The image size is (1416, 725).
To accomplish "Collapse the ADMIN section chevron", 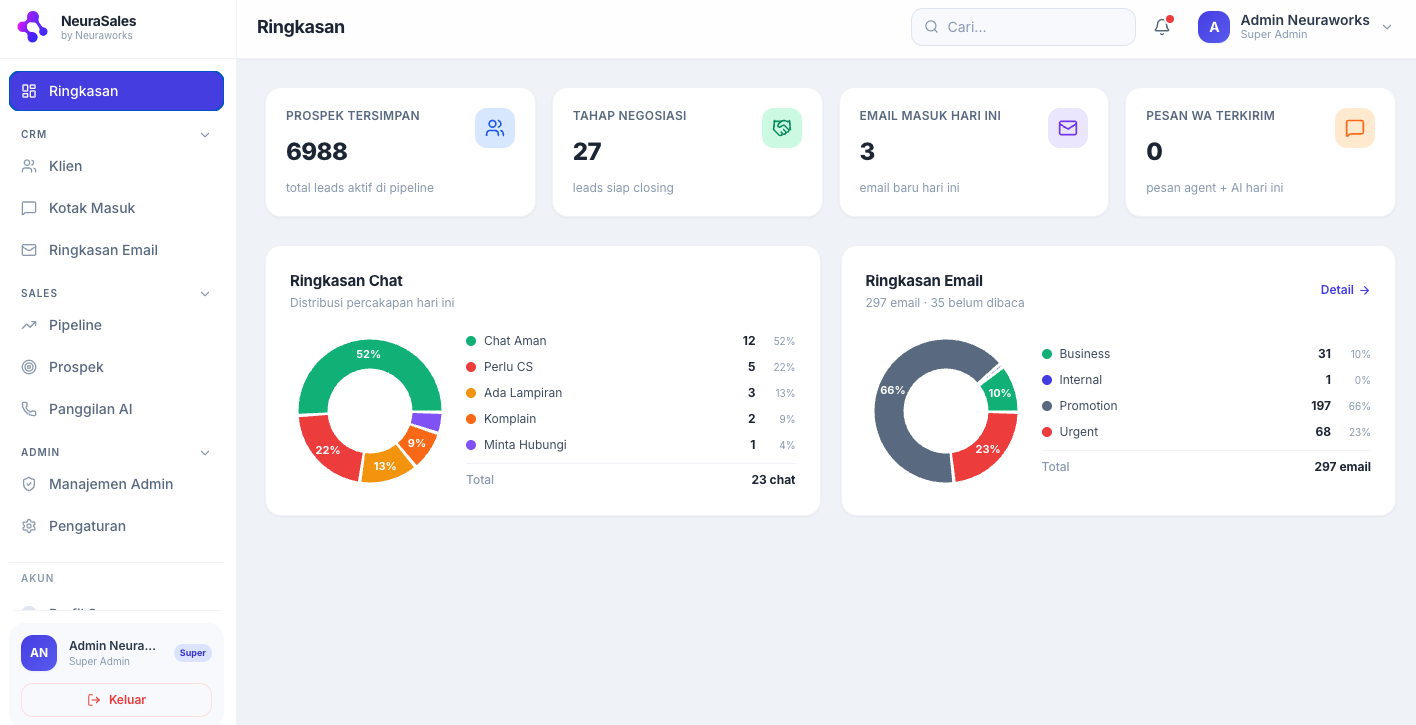I will [x=205, y=452].
